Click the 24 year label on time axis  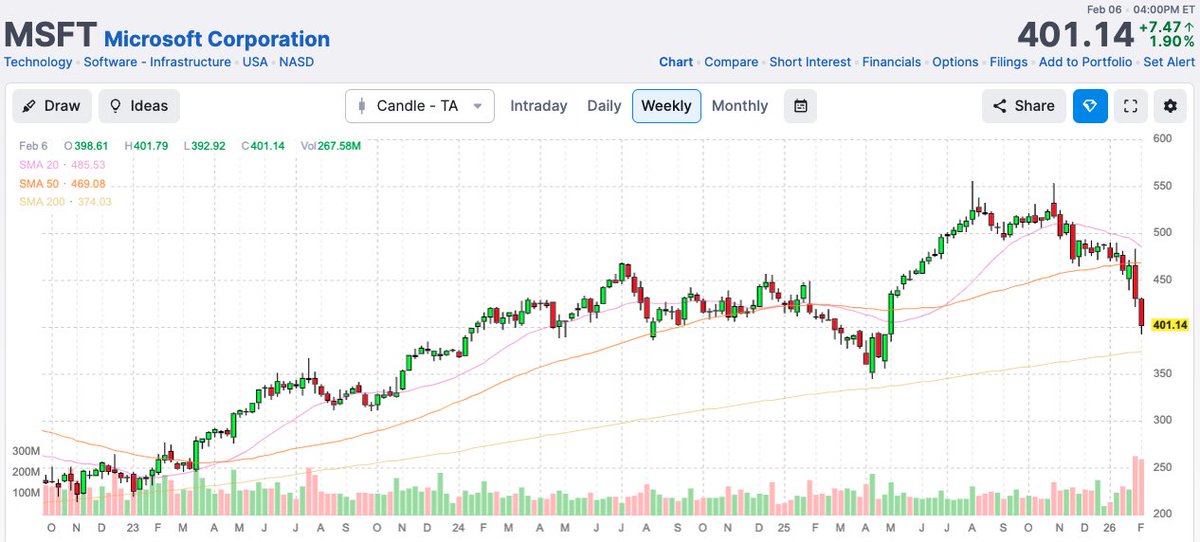click(458, 527)
